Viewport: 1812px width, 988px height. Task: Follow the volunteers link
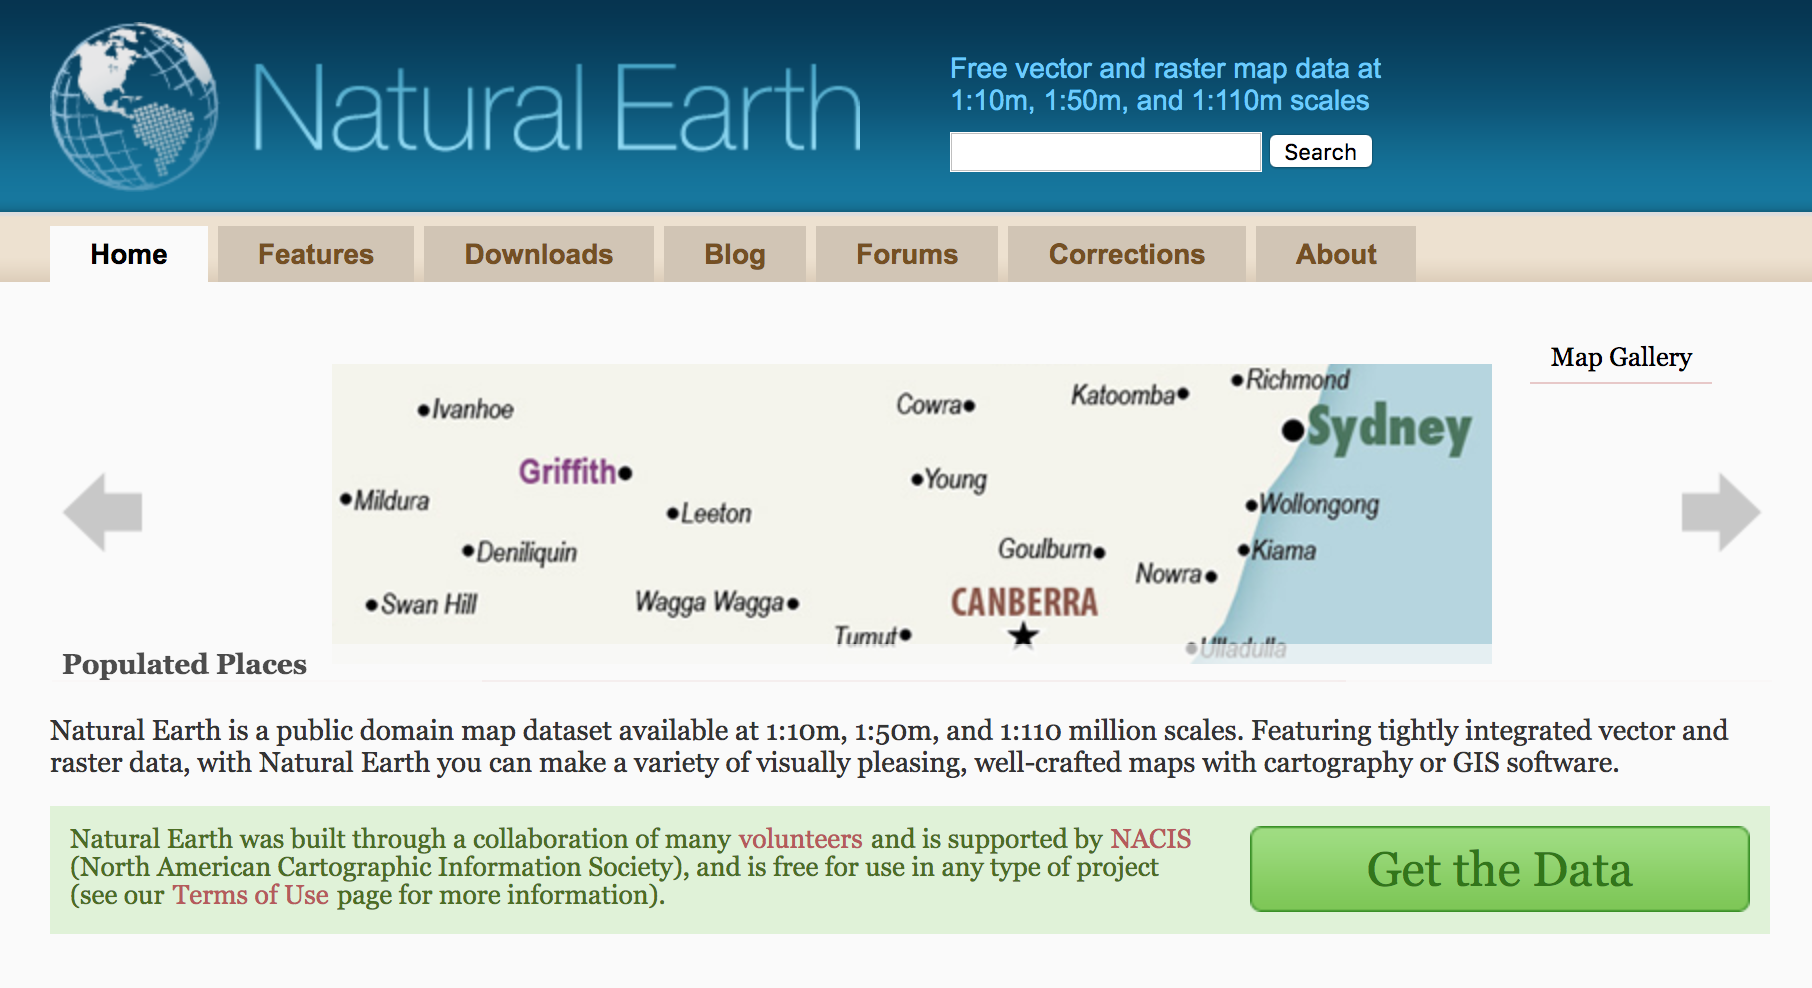pyautogui.click(x=800, y=838)
